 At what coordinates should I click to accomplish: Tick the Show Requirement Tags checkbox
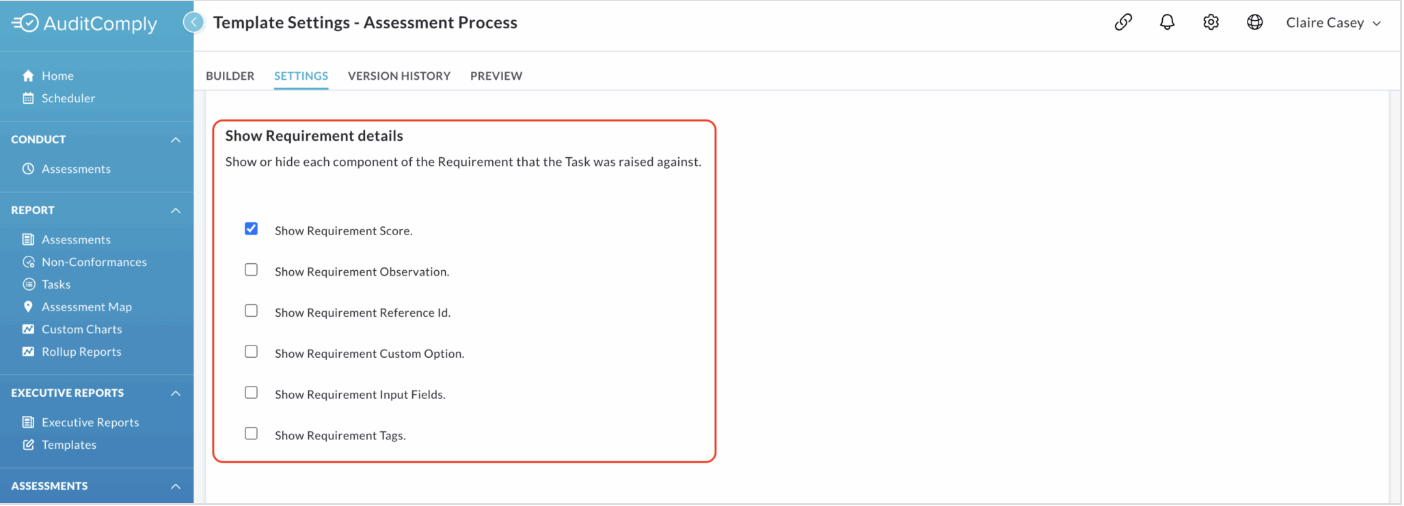click(251, 434)
